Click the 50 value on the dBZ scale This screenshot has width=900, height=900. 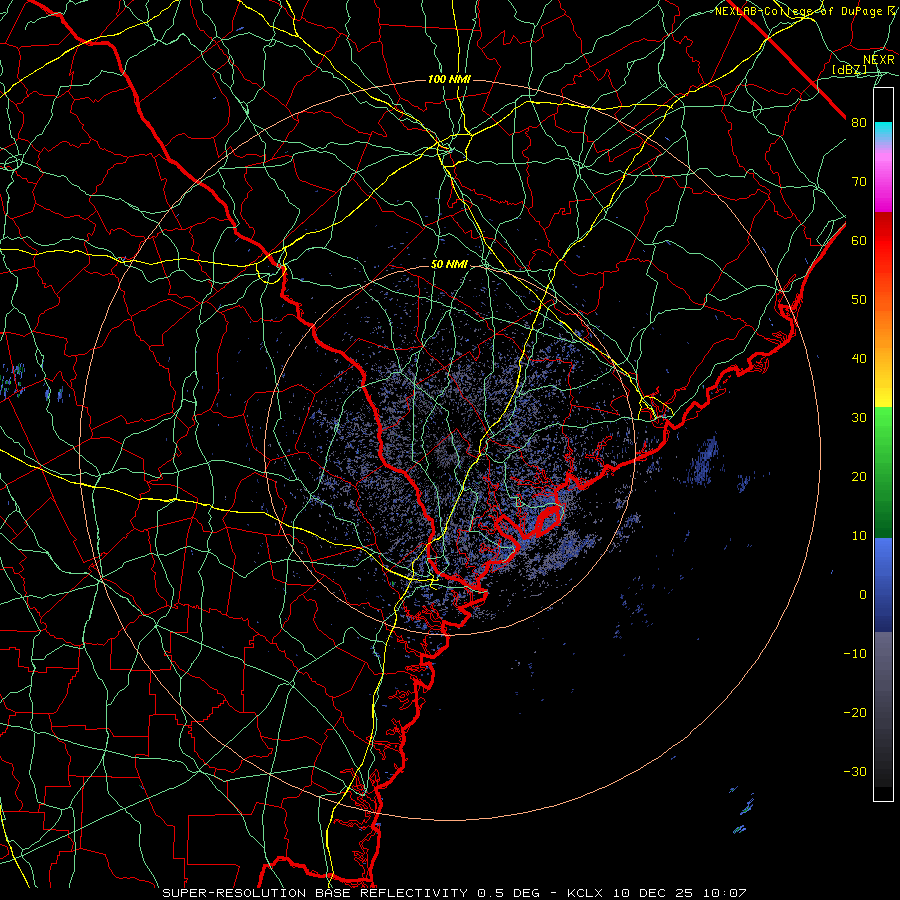(859, 300)
